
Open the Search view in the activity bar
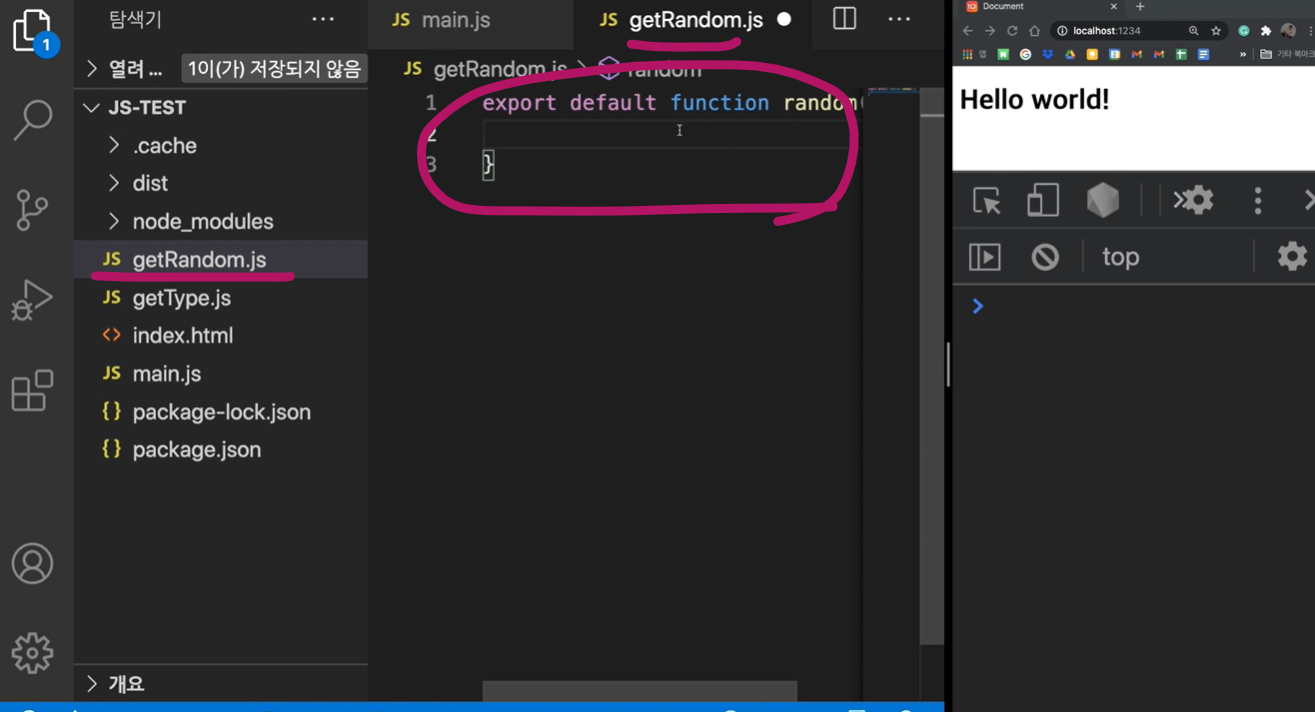tap(32, 121)
